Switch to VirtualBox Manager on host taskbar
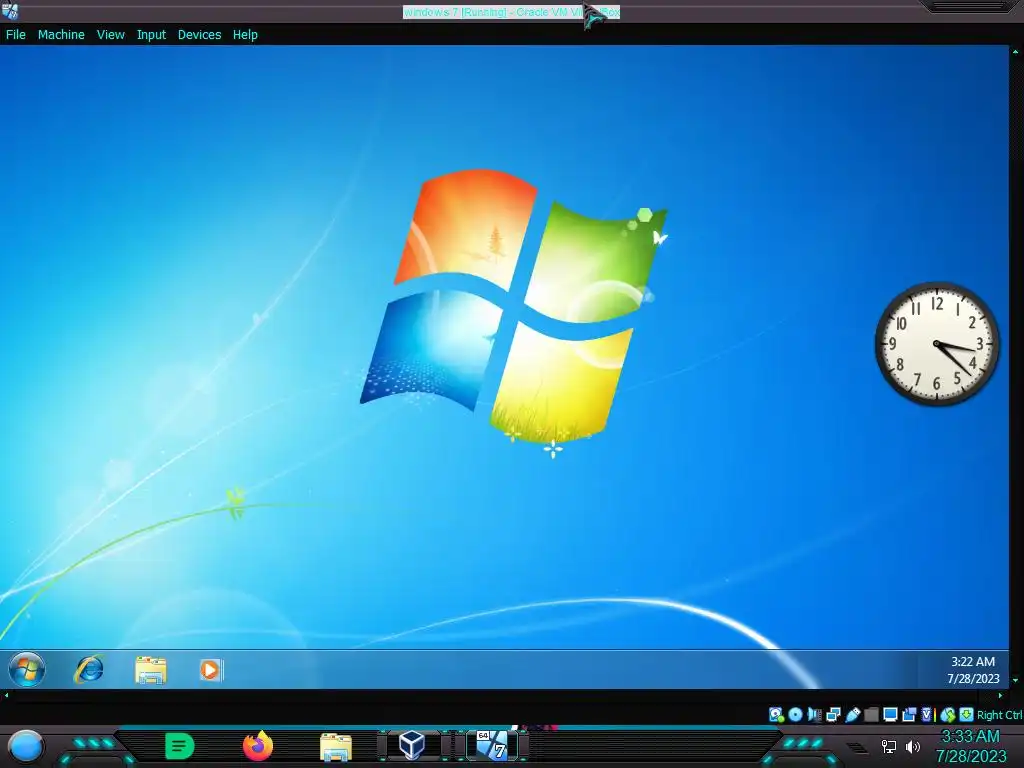Viewport: 1024px width, 768px height. click(x=411, y=745)
